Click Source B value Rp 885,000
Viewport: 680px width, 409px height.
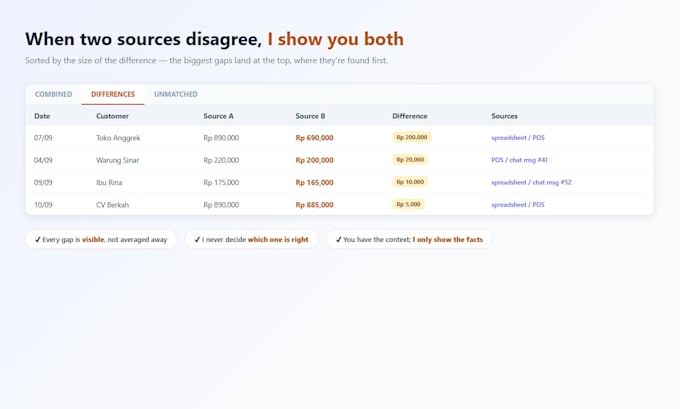click(314, 205)
